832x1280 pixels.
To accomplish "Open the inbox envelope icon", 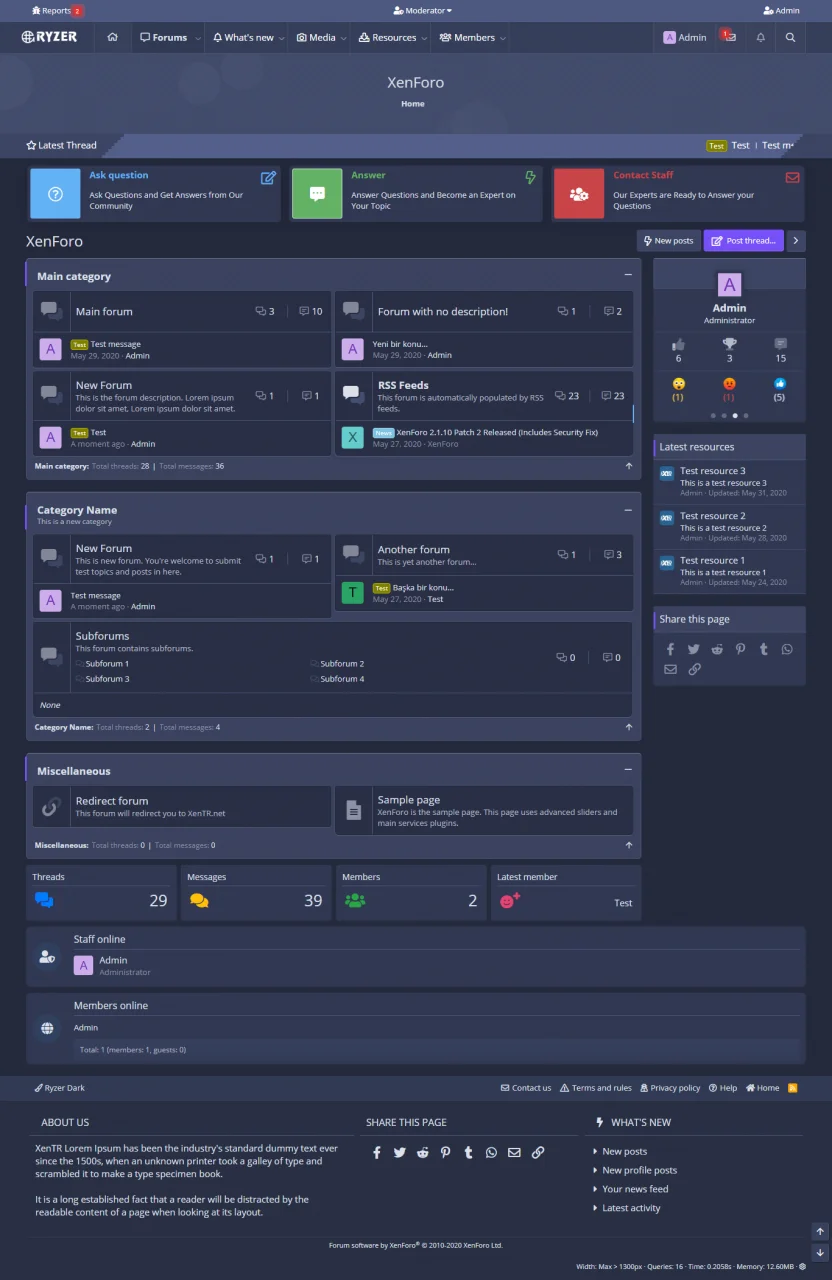I will click(730, 38).
